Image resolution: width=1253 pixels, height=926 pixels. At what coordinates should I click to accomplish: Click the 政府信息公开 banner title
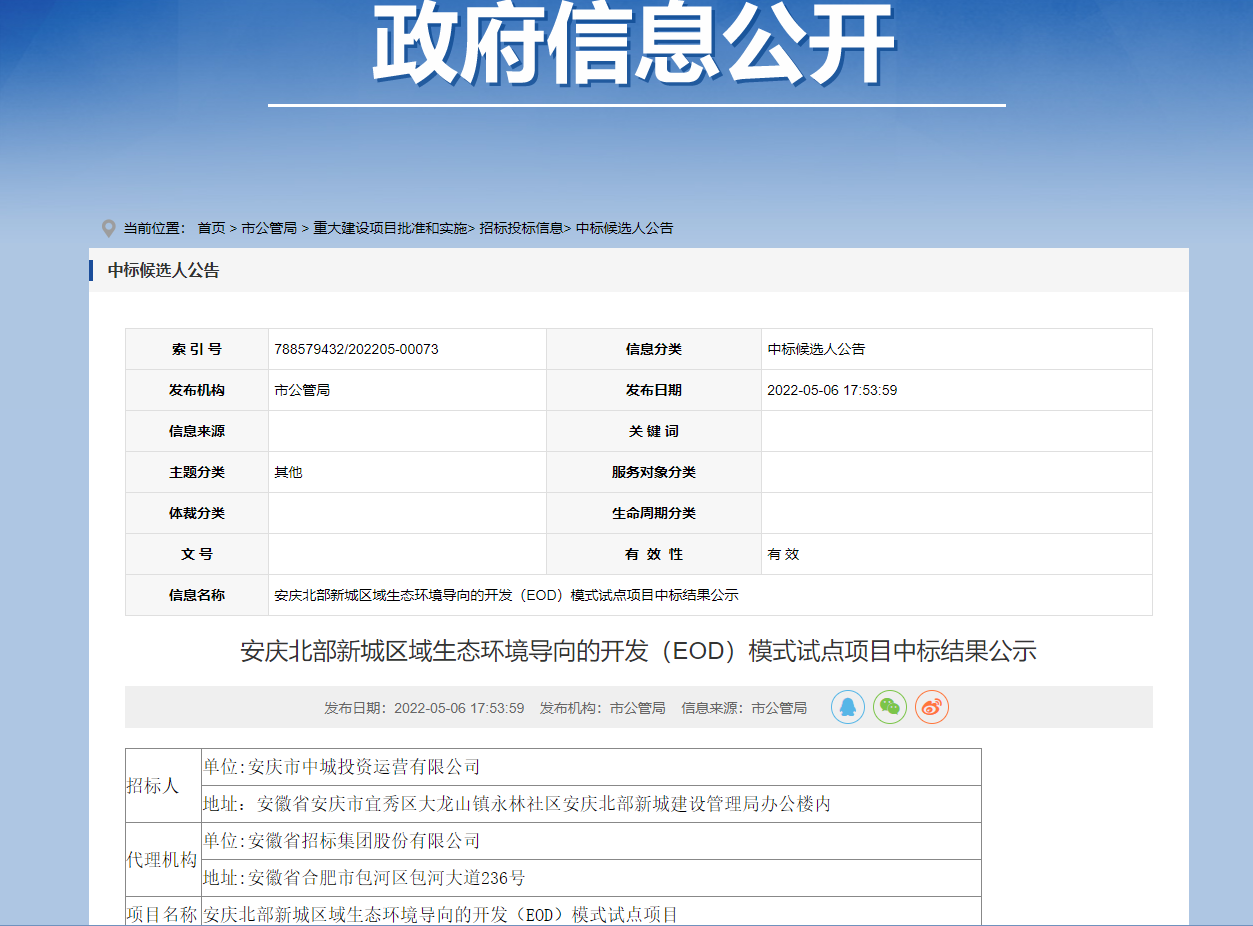tap(634, 45)
